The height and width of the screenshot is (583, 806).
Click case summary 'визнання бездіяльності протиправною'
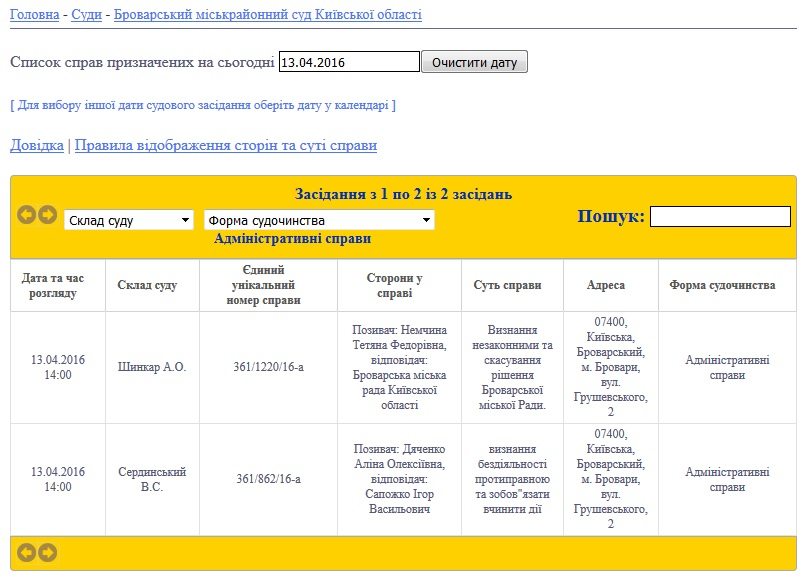coord(512,479)
